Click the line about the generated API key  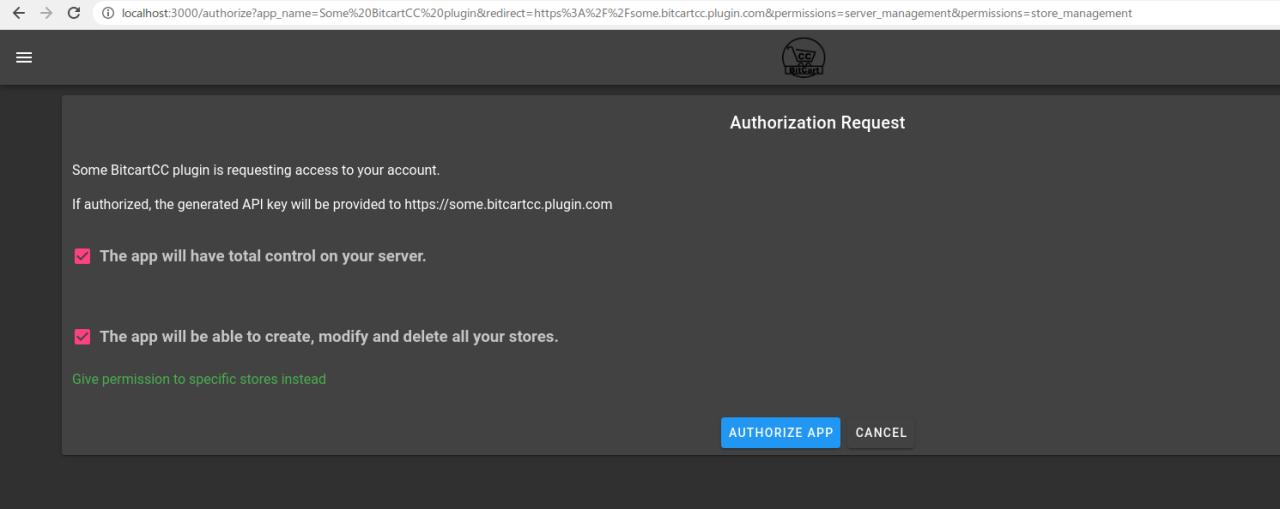[x=342, y=204]
